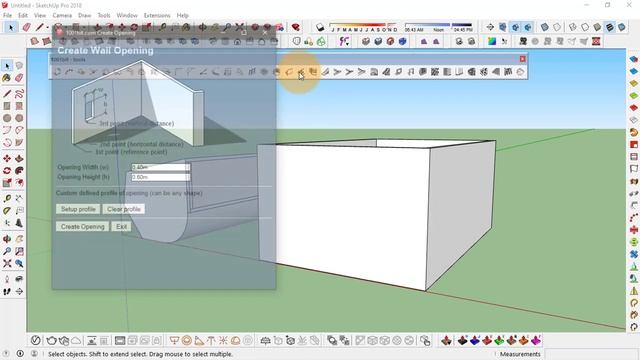Viewport: 640px width, 360px height.
Task: Close the 1001bit tools floating toolbar
Action: coord(522,59)
